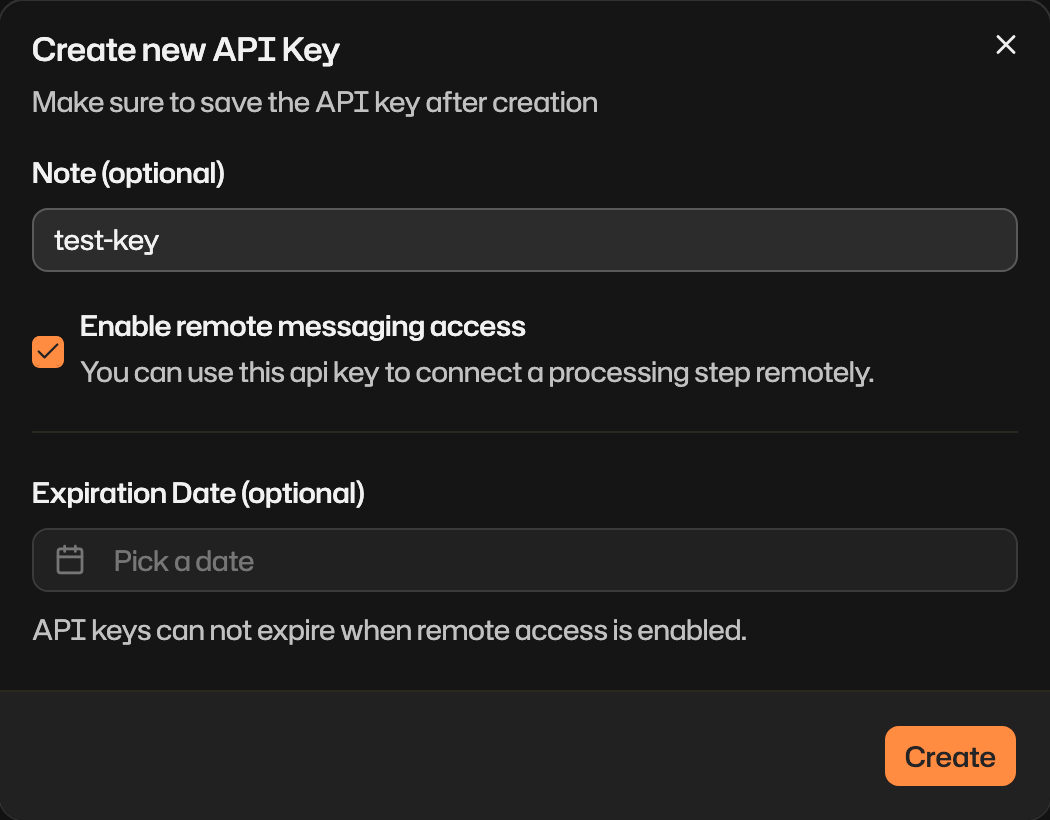The height and width of the screenshot is (820, 1050).
Task: Click the Expiration Date (optional) label
Action: click(x=198, y=493)
